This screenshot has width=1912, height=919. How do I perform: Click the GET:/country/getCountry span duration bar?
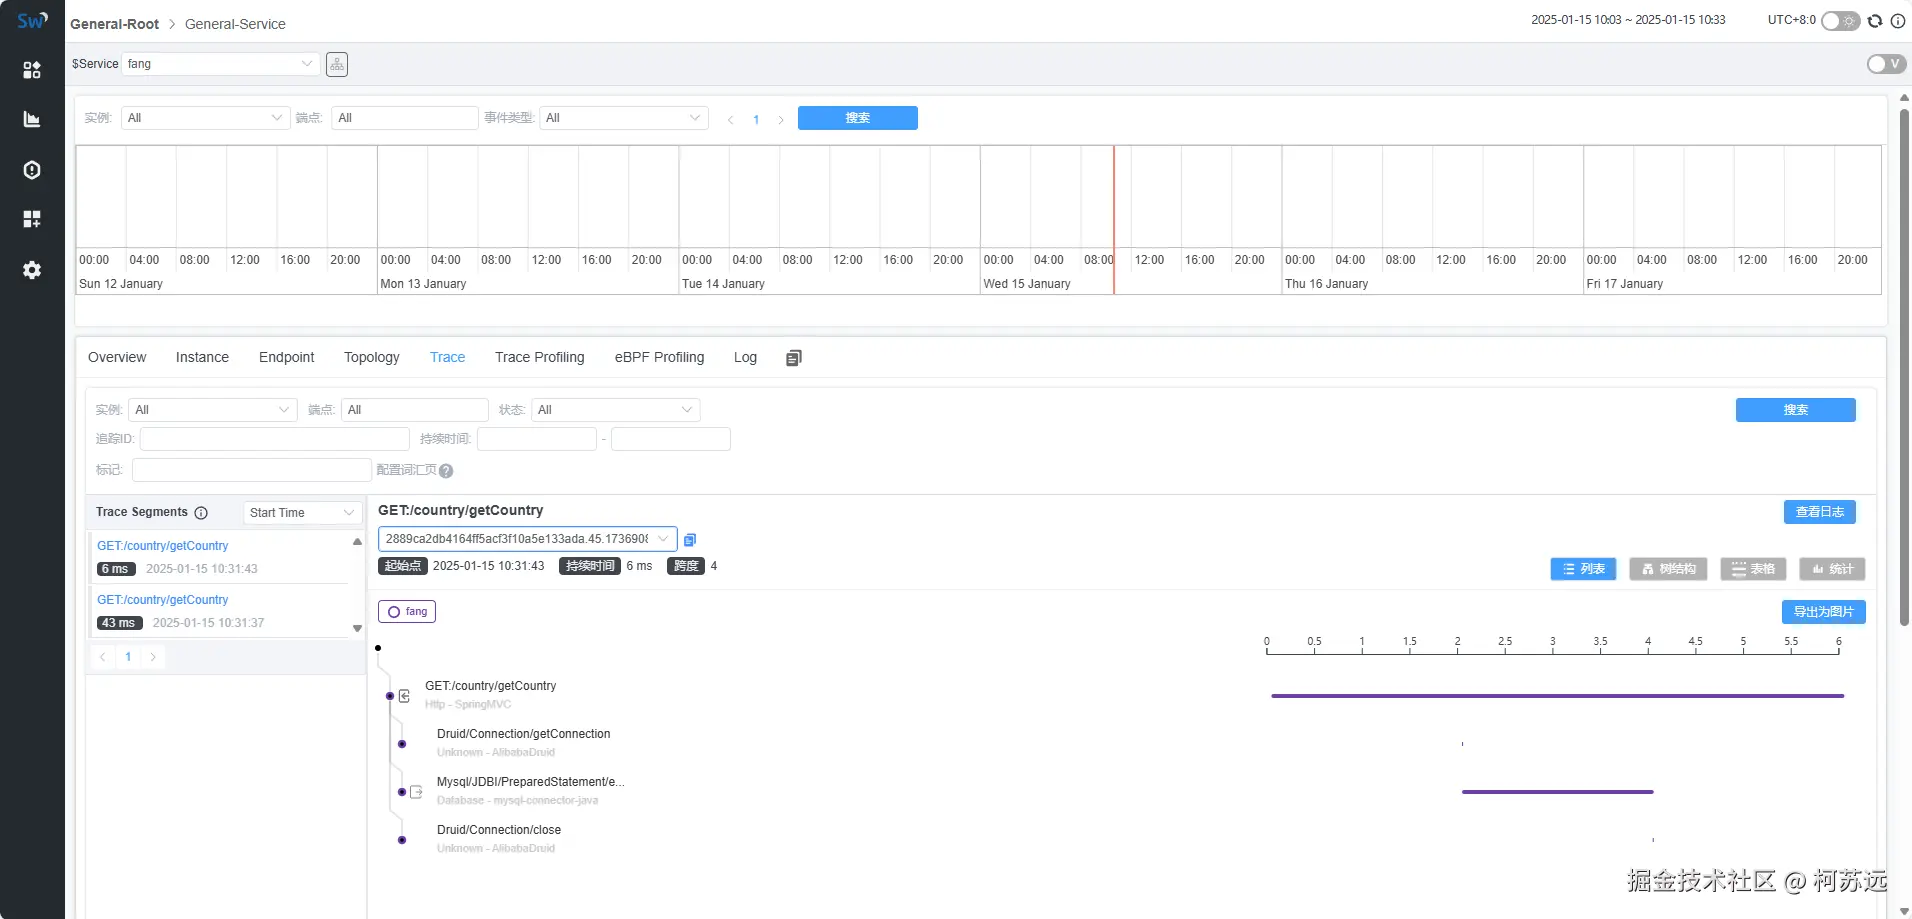[x=1557, y=696]
